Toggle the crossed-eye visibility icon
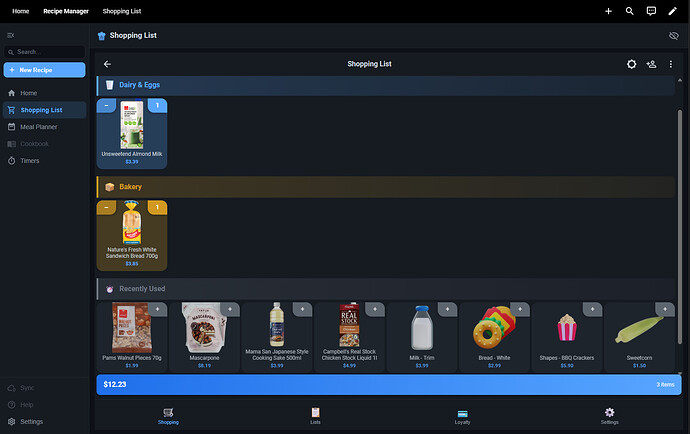 (674, 36)
